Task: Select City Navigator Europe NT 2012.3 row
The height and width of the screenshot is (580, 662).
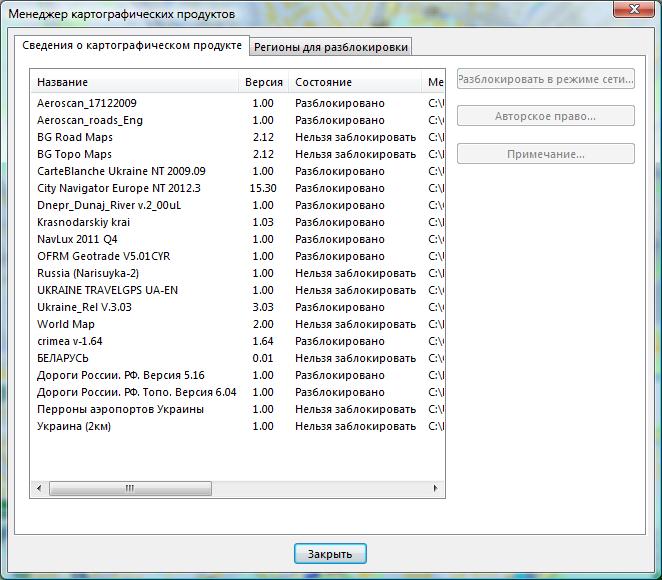Action: coord(119,188)
